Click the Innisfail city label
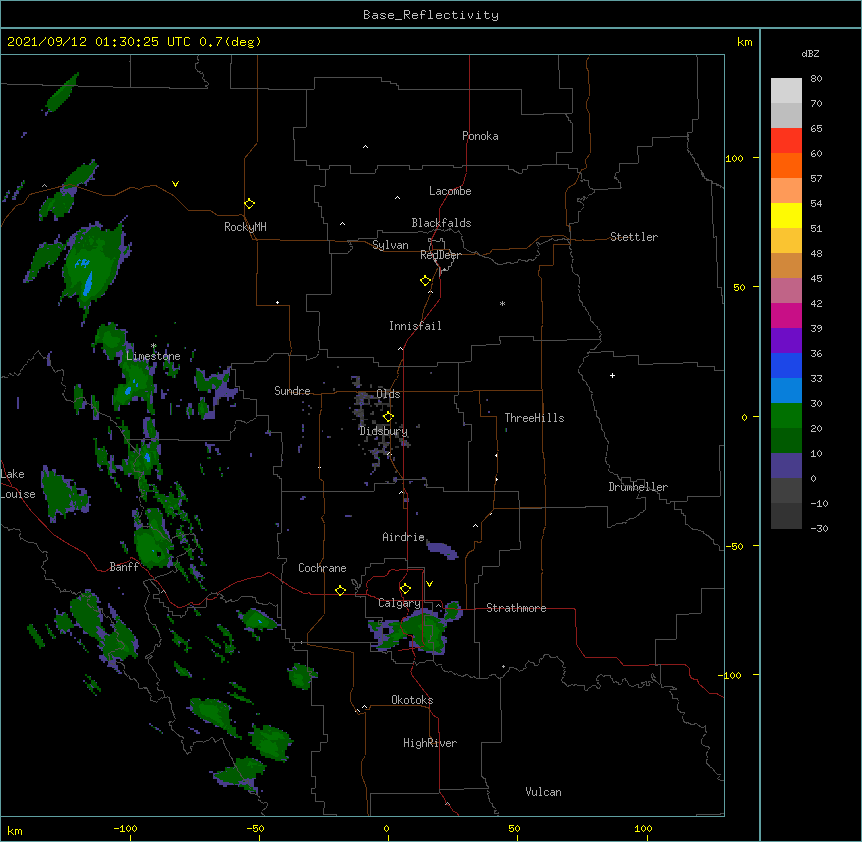862x842 pixels. coord(415,326)
